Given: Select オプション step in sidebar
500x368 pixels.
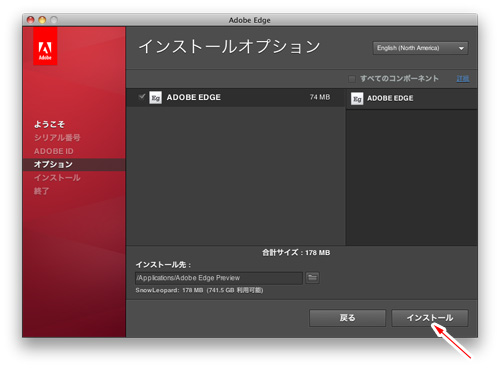Looking at the screenshot, I should [74, 164].
